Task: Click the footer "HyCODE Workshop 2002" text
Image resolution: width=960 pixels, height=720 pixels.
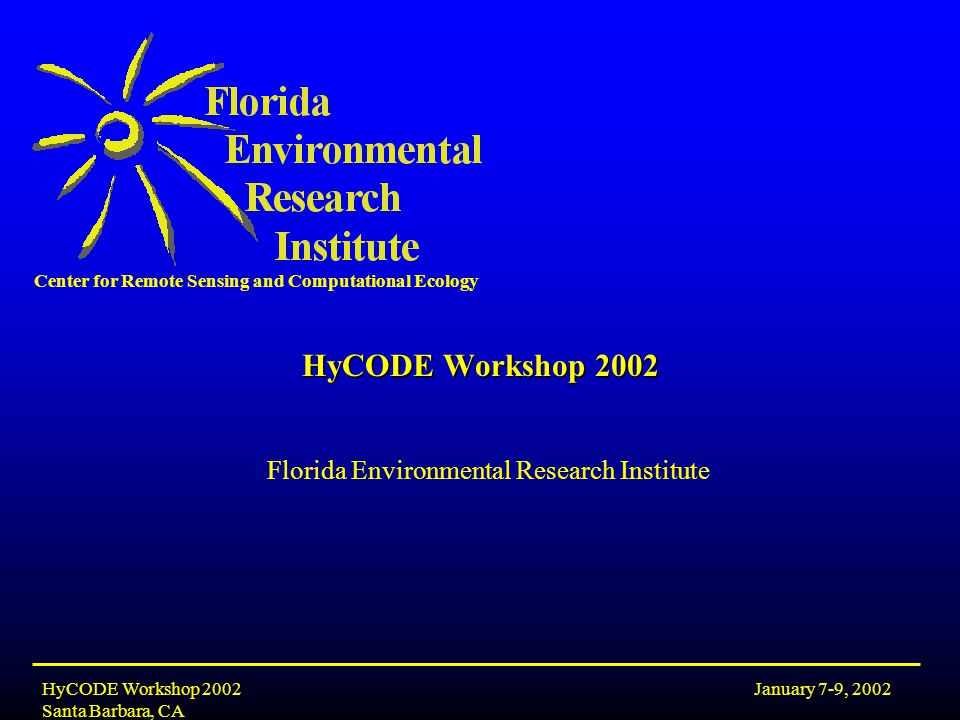Action: [141, 689]
